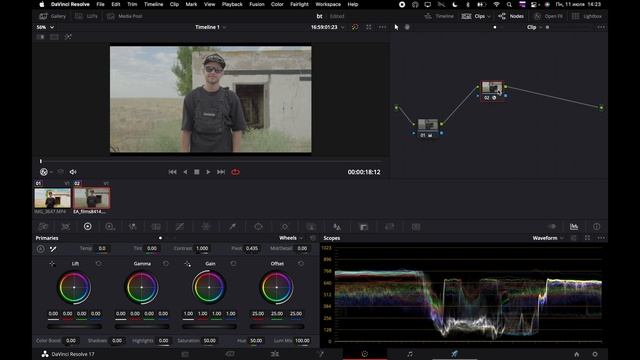Open the Timeline 1 name dropdown
Image resolution: width=640 pixels, height=360 pixels.
pos(210,27)
